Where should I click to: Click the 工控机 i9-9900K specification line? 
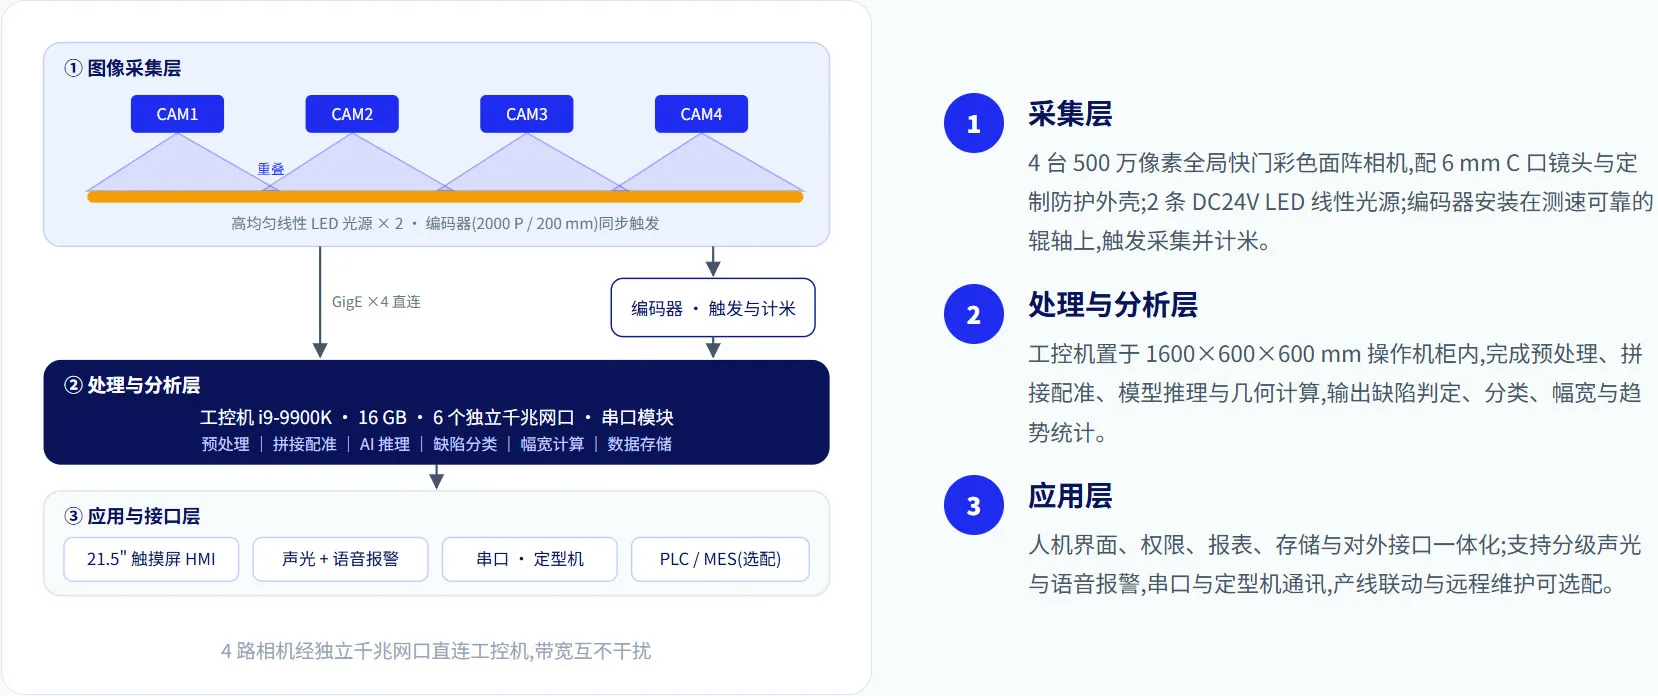(x=437, y=417)
